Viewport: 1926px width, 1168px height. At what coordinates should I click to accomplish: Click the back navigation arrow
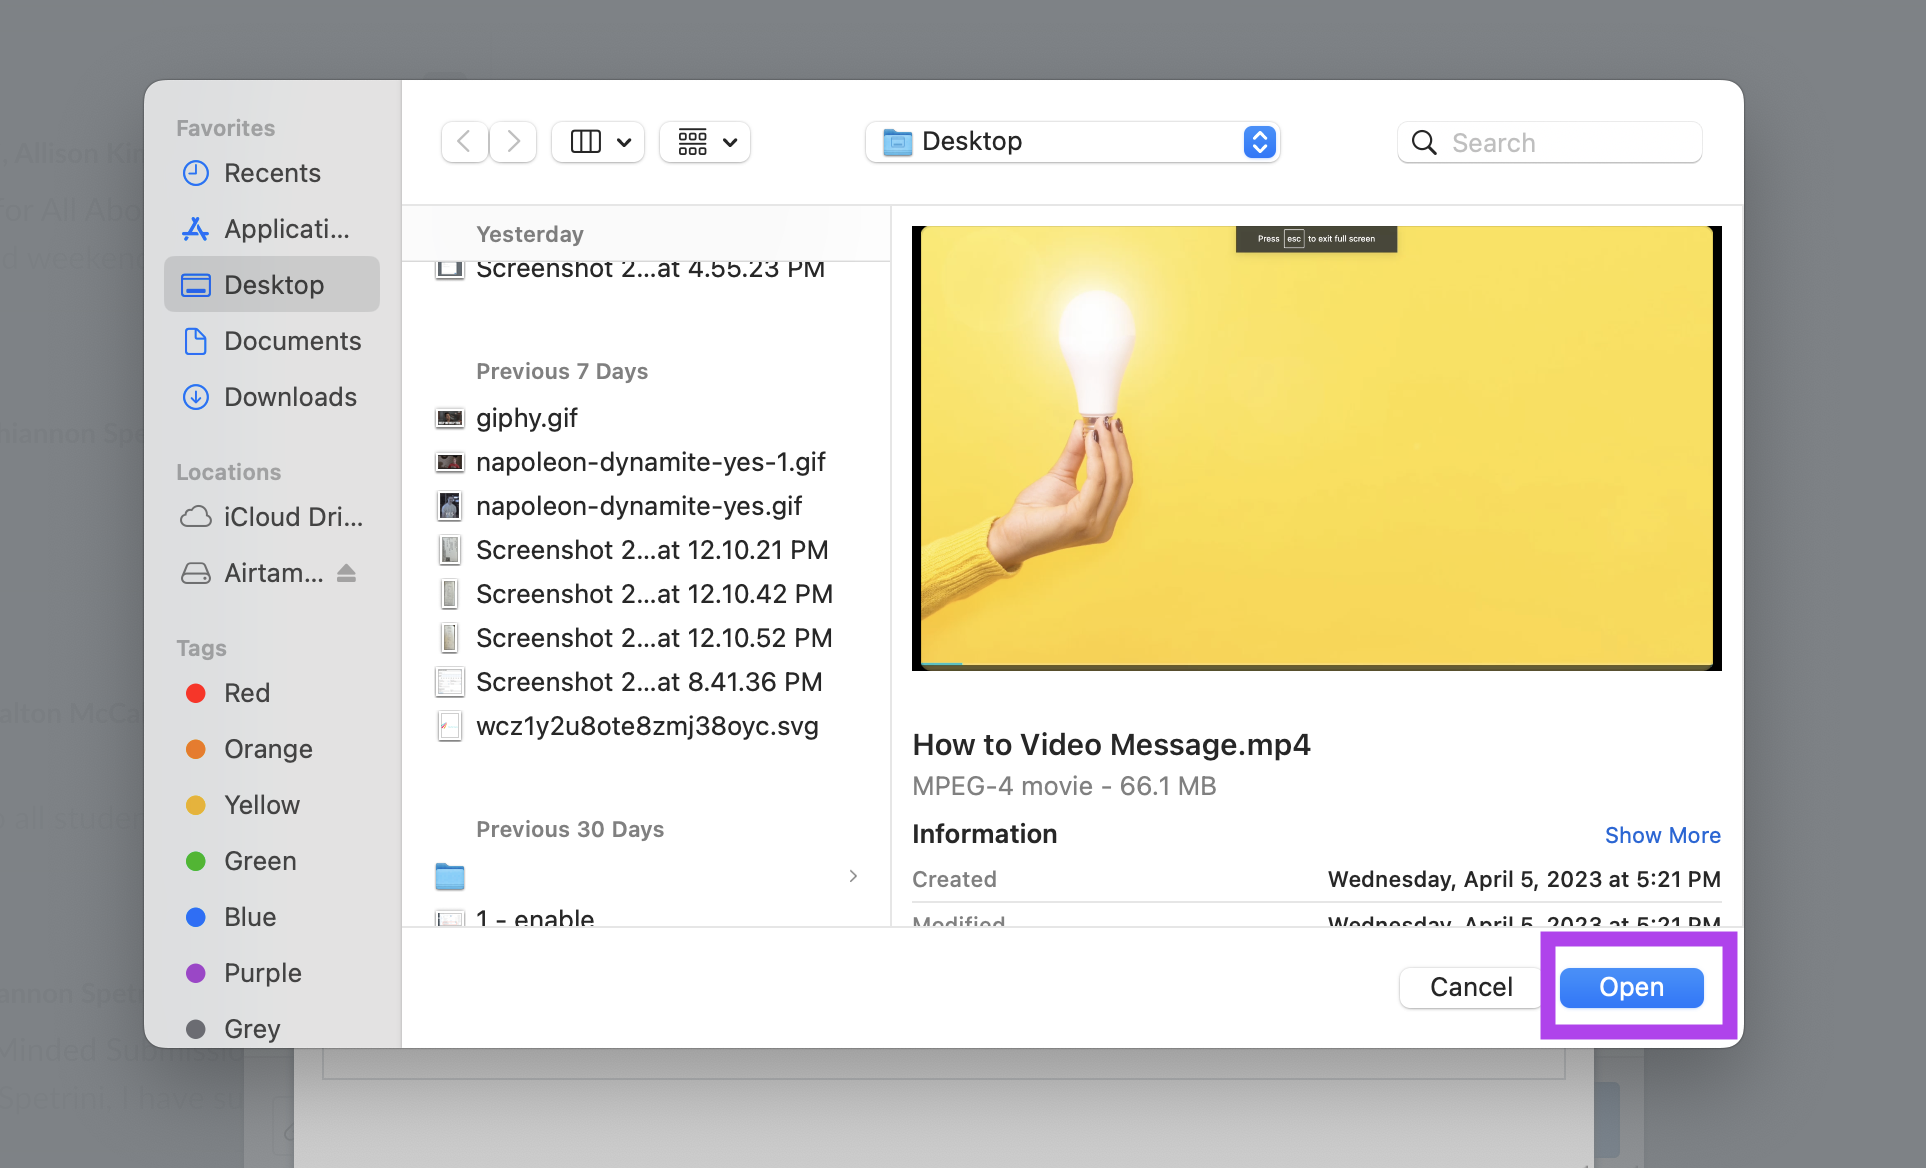(x=465, y=139)
